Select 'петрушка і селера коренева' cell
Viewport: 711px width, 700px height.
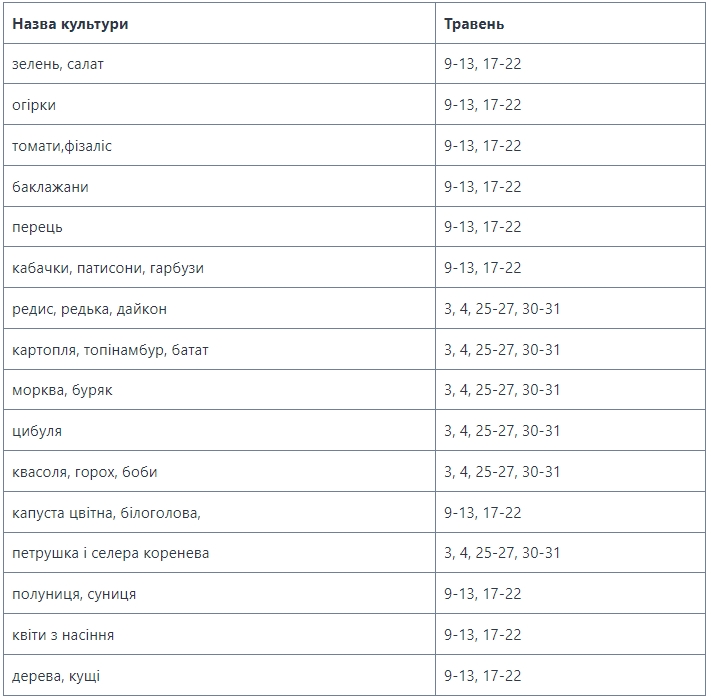coord(110,553)
